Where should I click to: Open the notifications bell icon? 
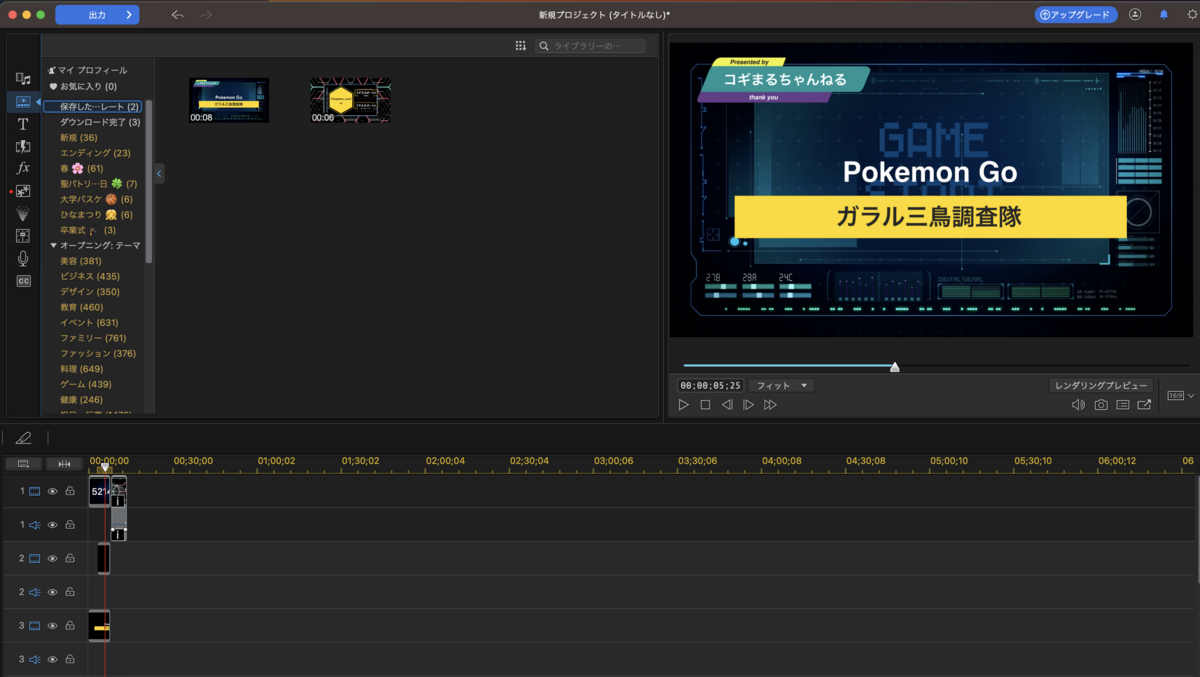click(x=1163, y=15)
